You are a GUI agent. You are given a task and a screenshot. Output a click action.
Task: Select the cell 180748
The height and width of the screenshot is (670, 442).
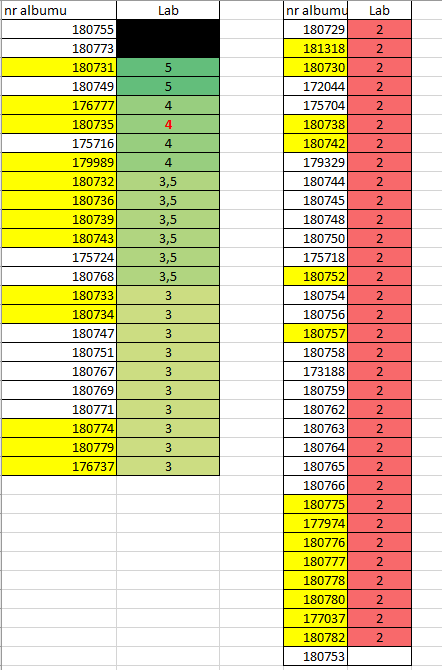pyautogui.click(x=316, y=220)
